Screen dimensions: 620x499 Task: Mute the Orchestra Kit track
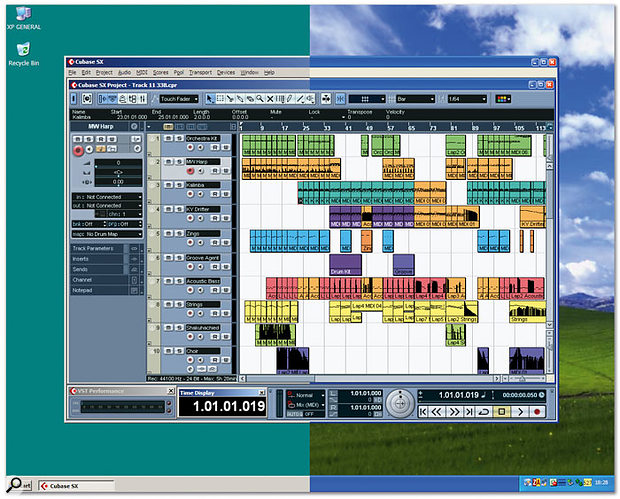tap(168, 138)
